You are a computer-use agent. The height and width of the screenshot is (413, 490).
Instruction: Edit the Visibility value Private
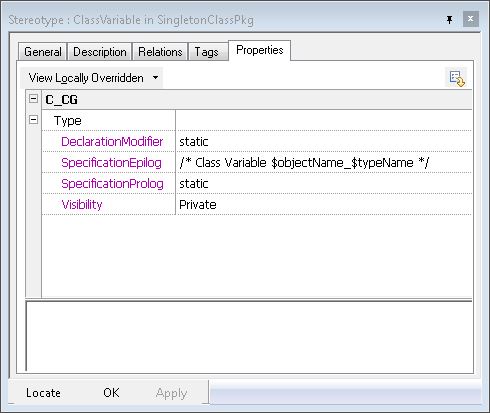click(x=324, y=205)
